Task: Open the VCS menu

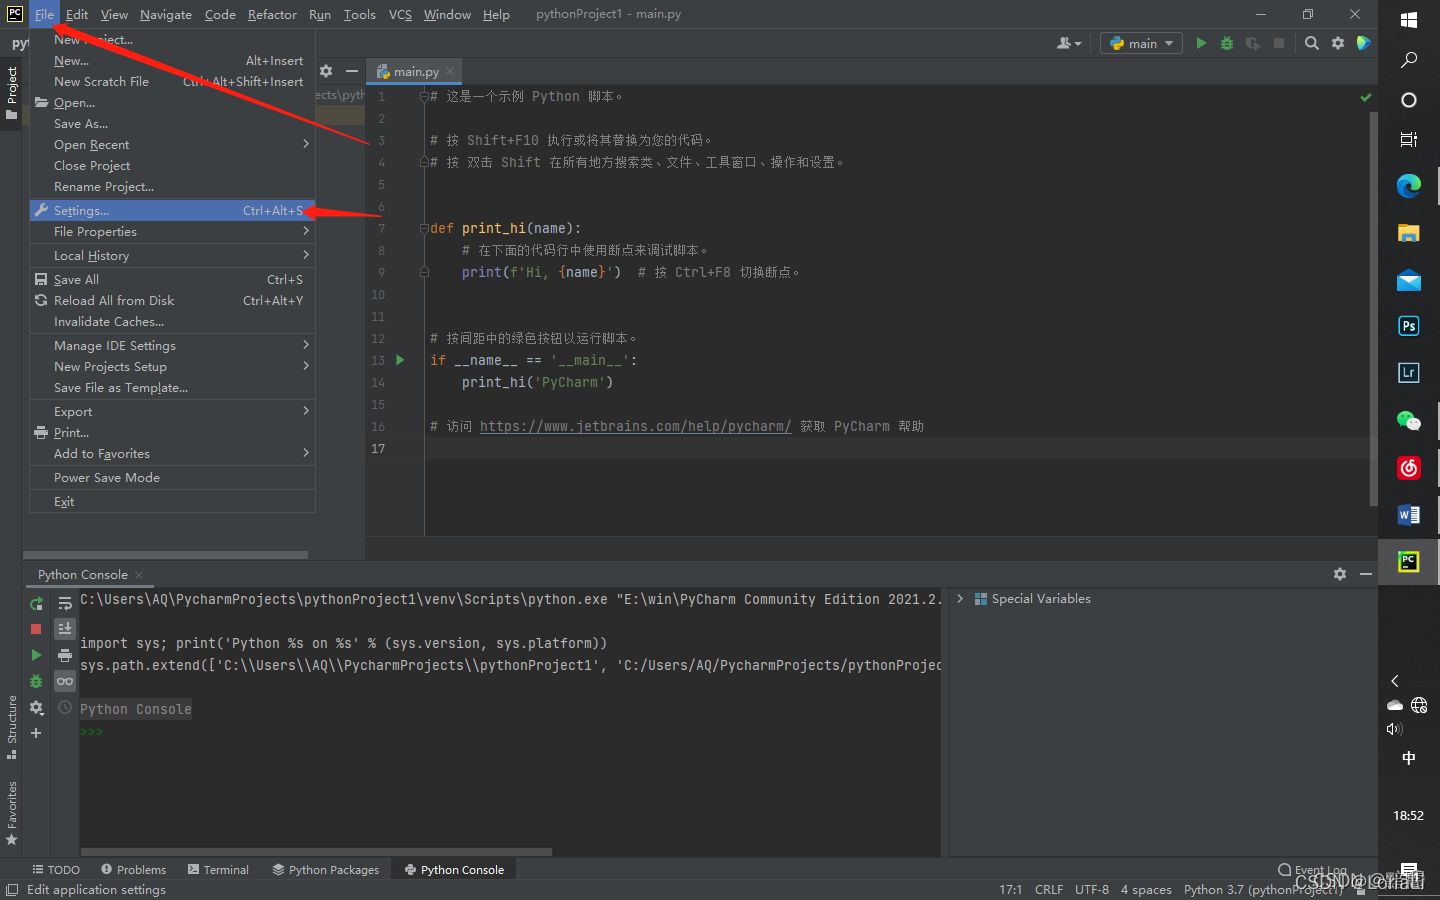Action: point(400,14)
